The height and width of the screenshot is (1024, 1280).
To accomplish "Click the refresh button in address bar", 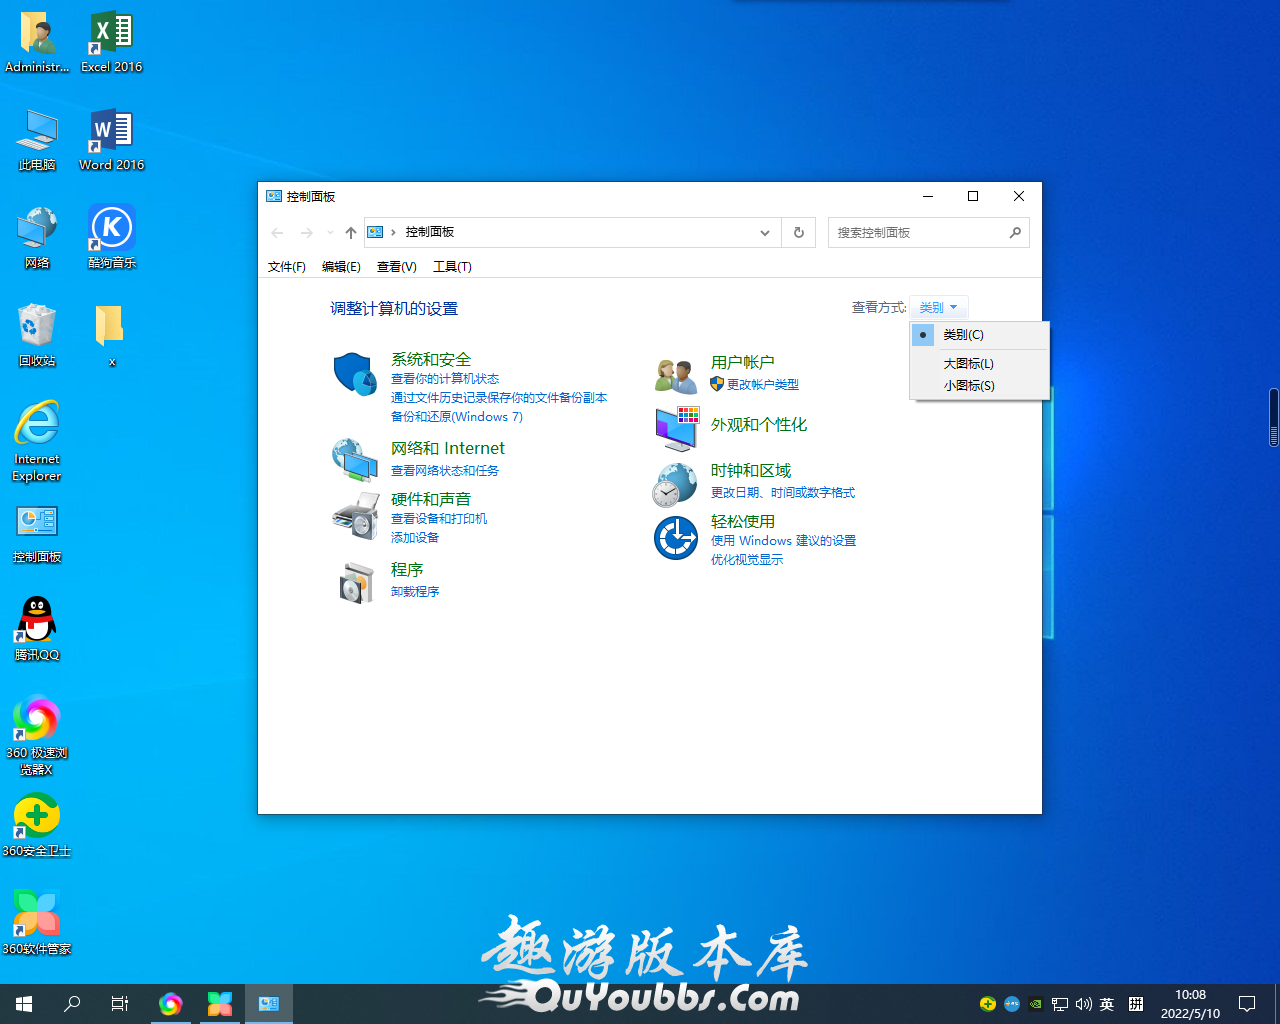I will point(798,232).
